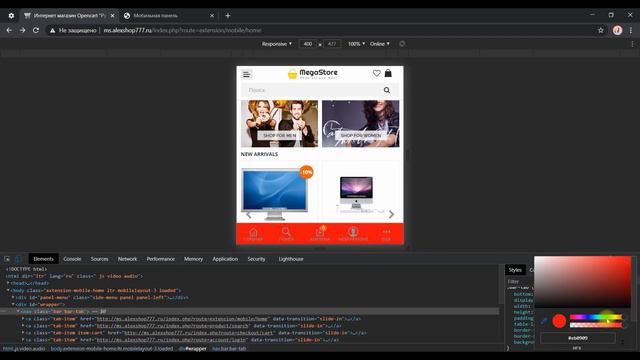Select the Styles pane tab
Image resolution: width=640 pixels, height=360 pixels.
[515, 270]
